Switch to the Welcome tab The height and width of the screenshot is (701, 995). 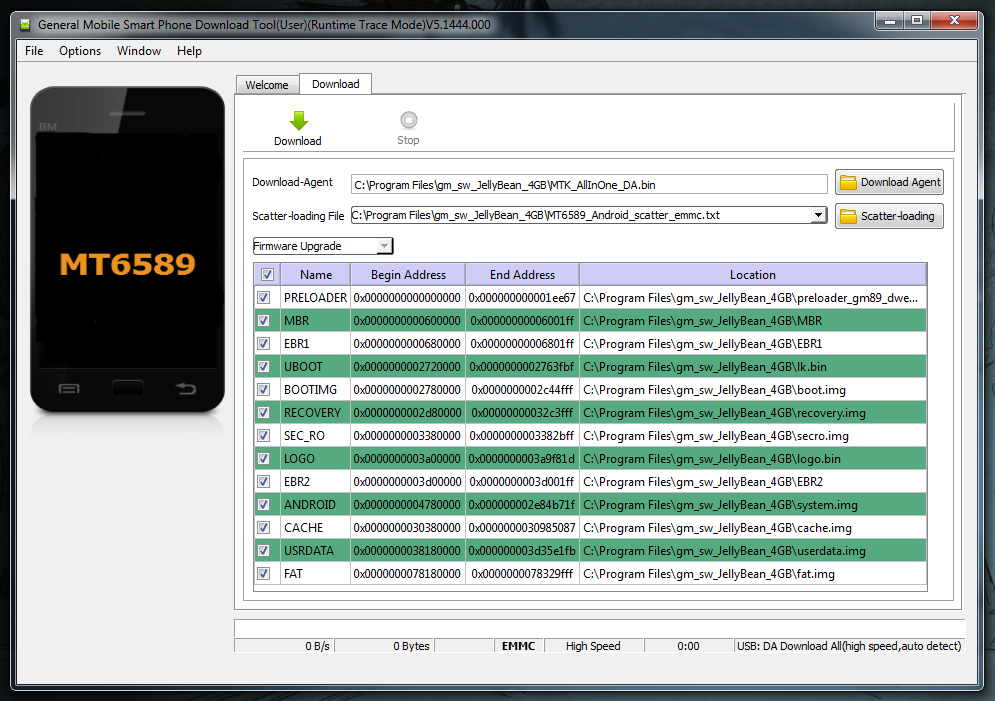coord(267,85)
